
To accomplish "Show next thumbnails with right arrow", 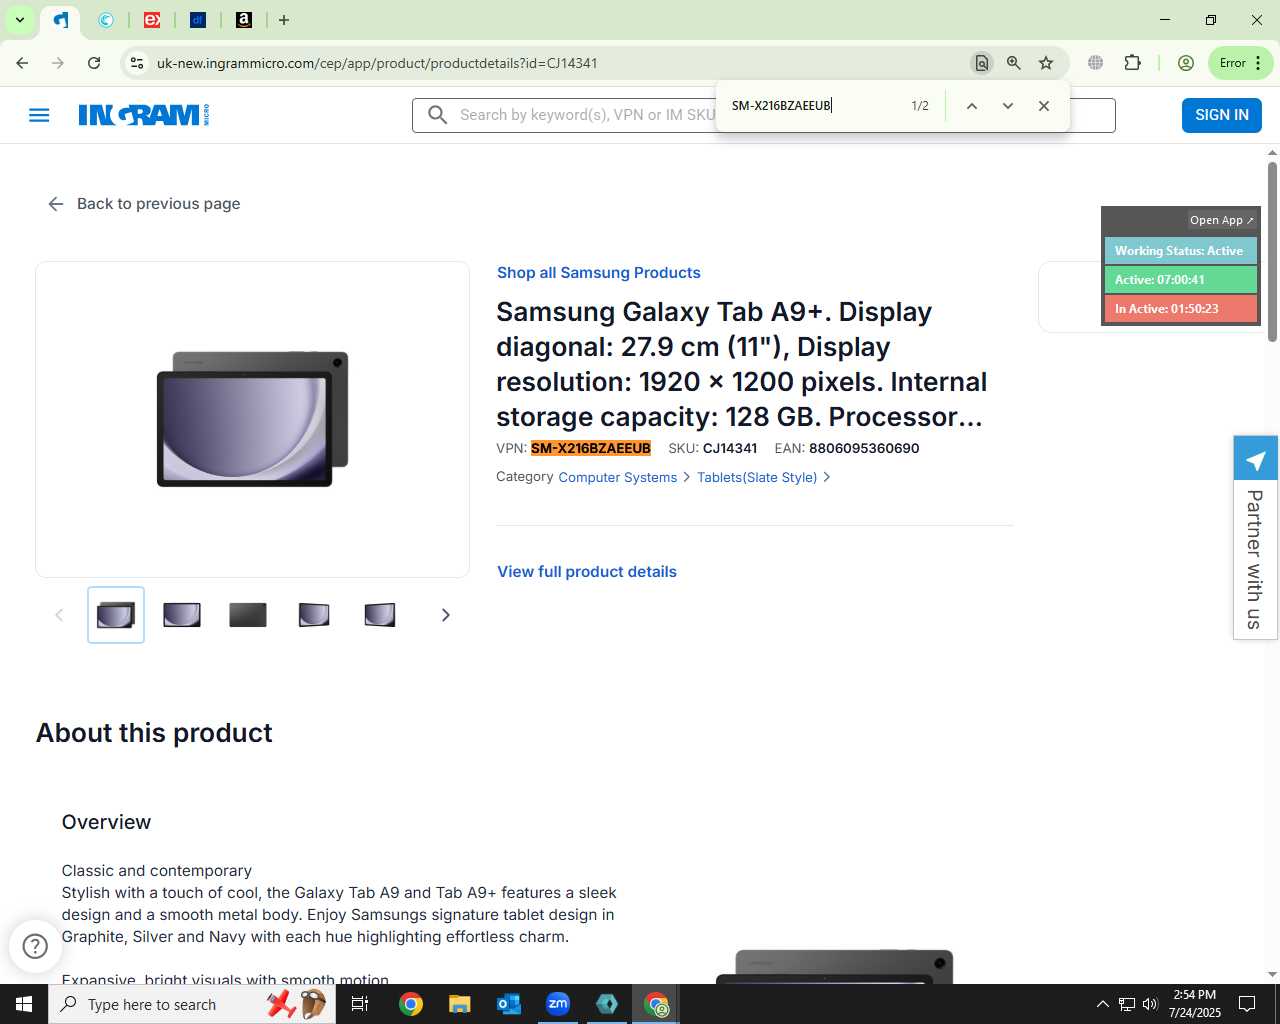I will point(446,615).
